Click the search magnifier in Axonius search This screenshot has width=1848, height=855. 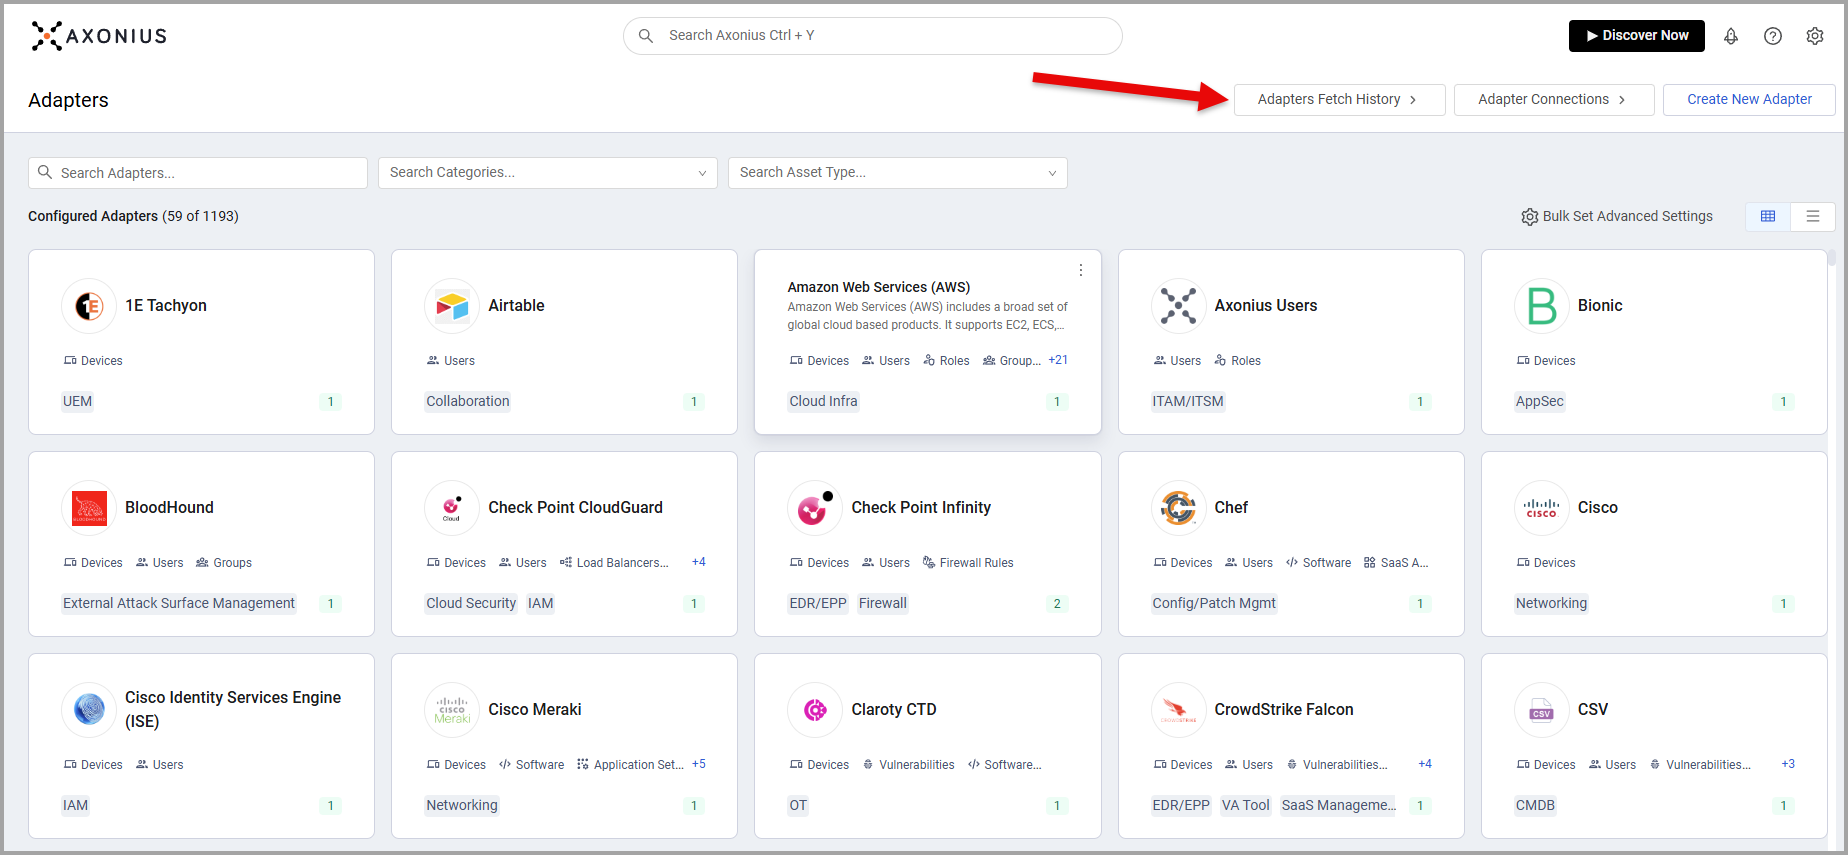pyautogui.click(x=646, y=36)
